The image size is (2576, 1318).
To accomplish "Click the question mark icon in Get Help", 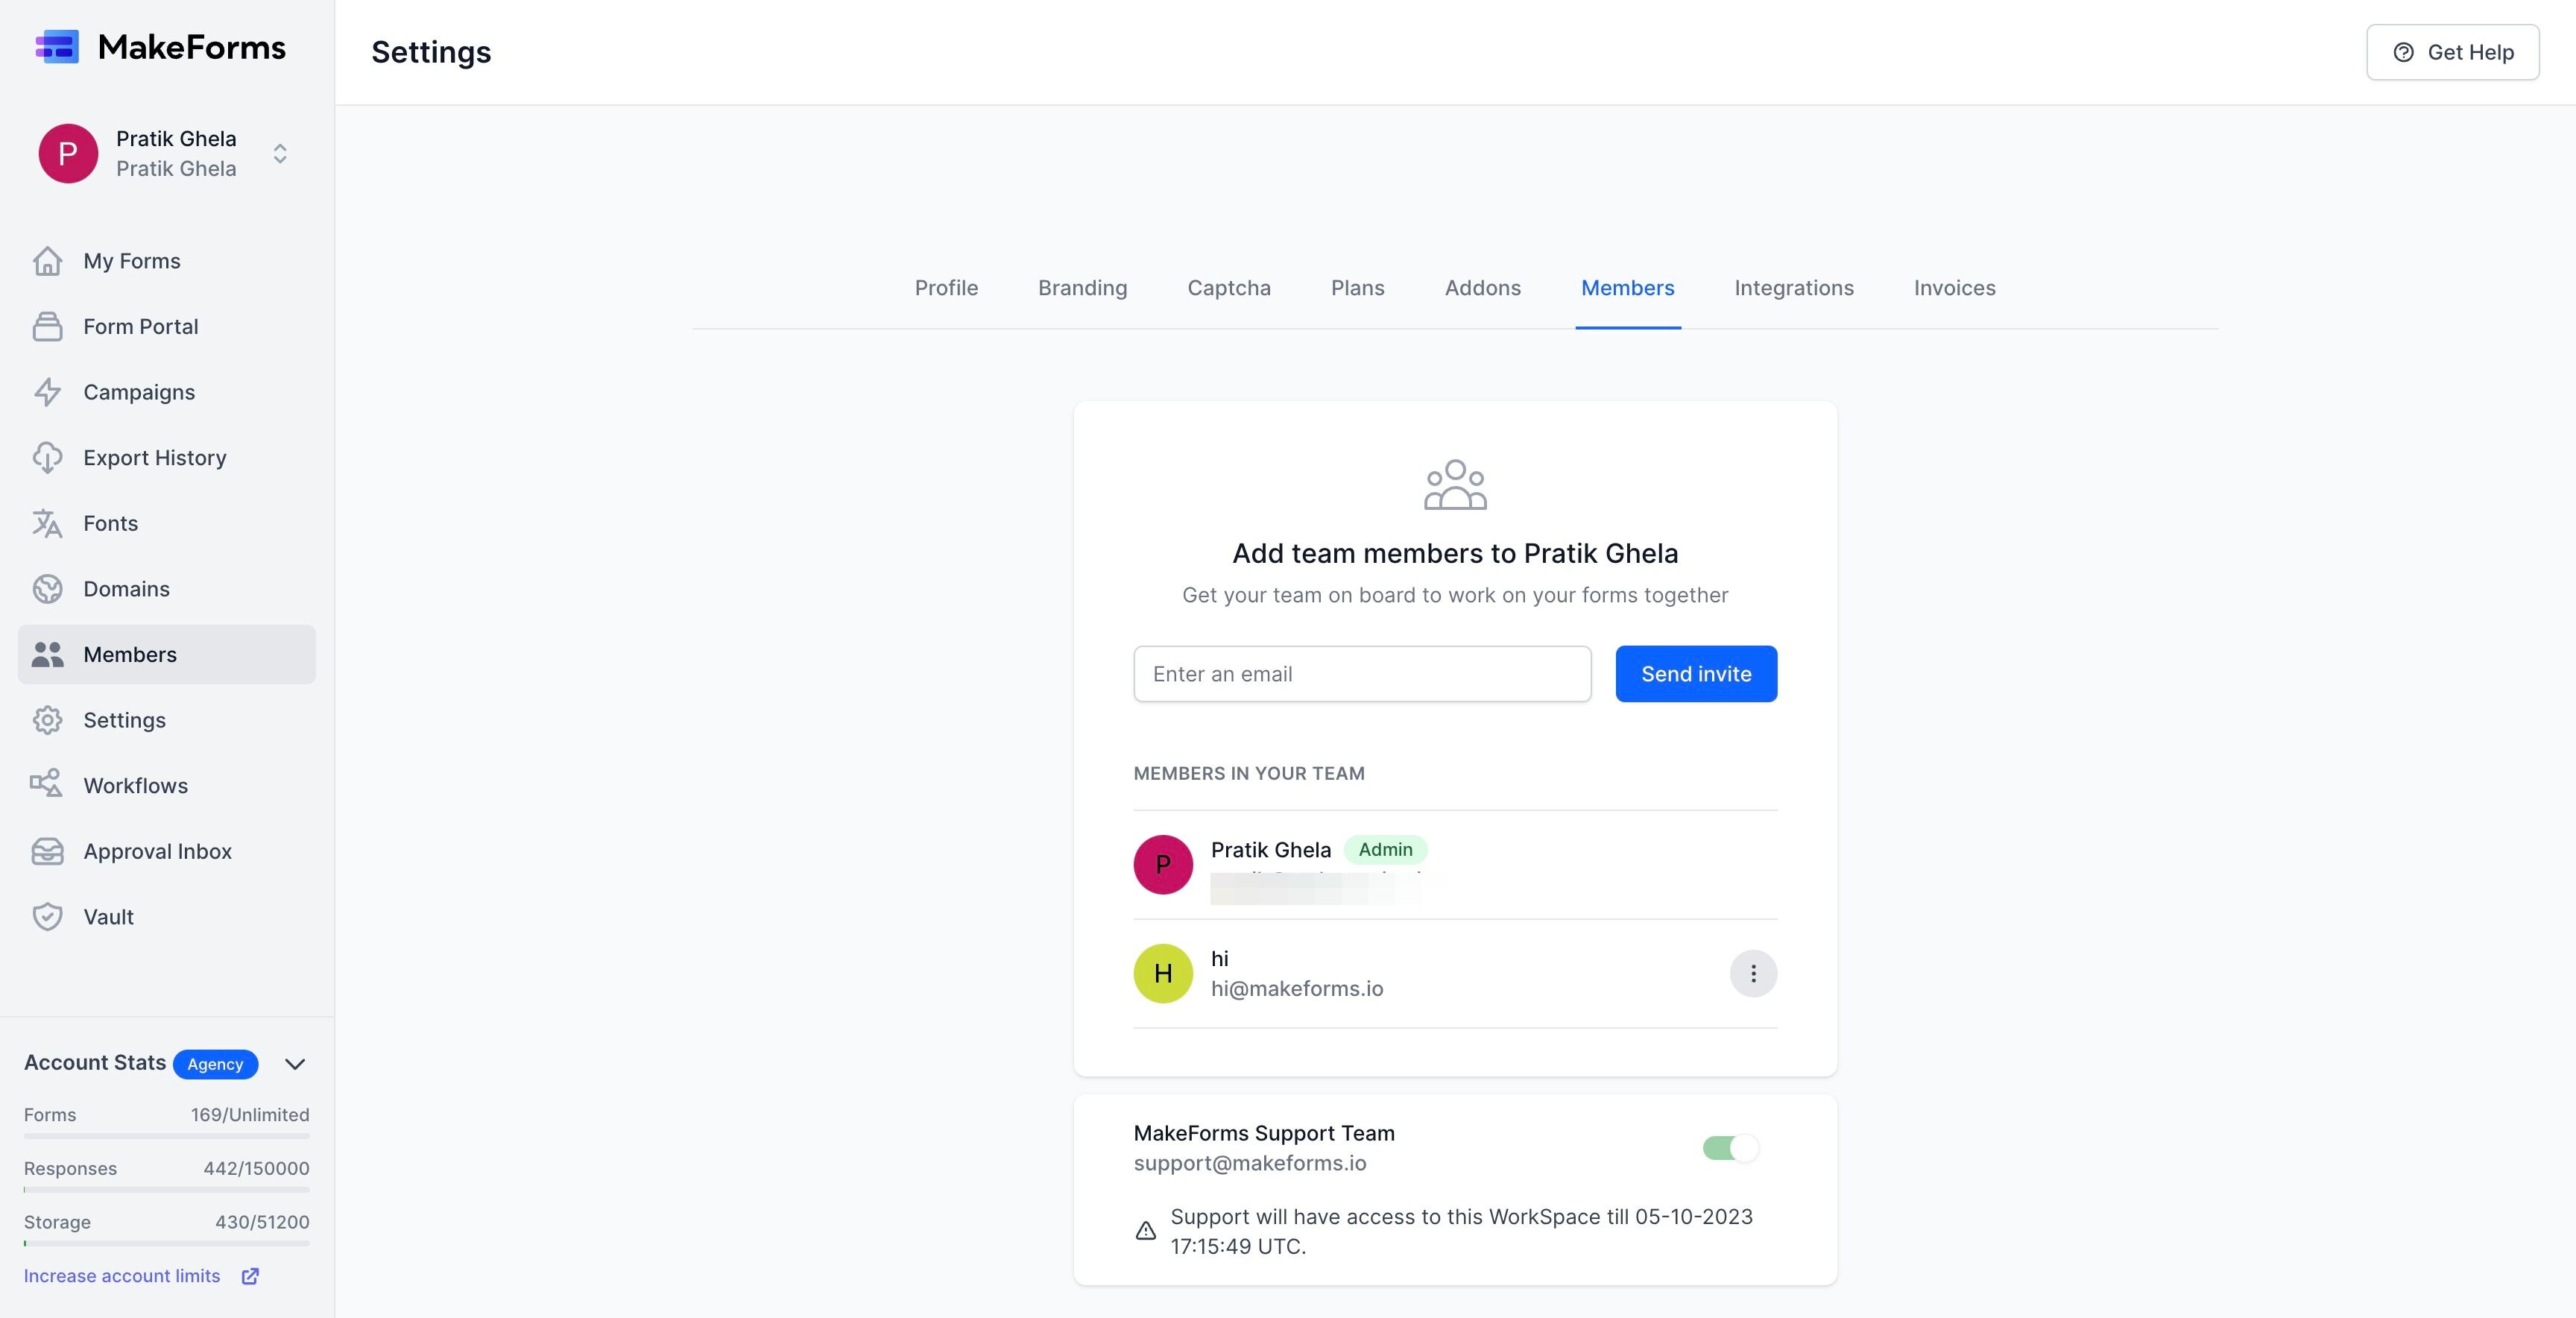I will point(2403,52).
